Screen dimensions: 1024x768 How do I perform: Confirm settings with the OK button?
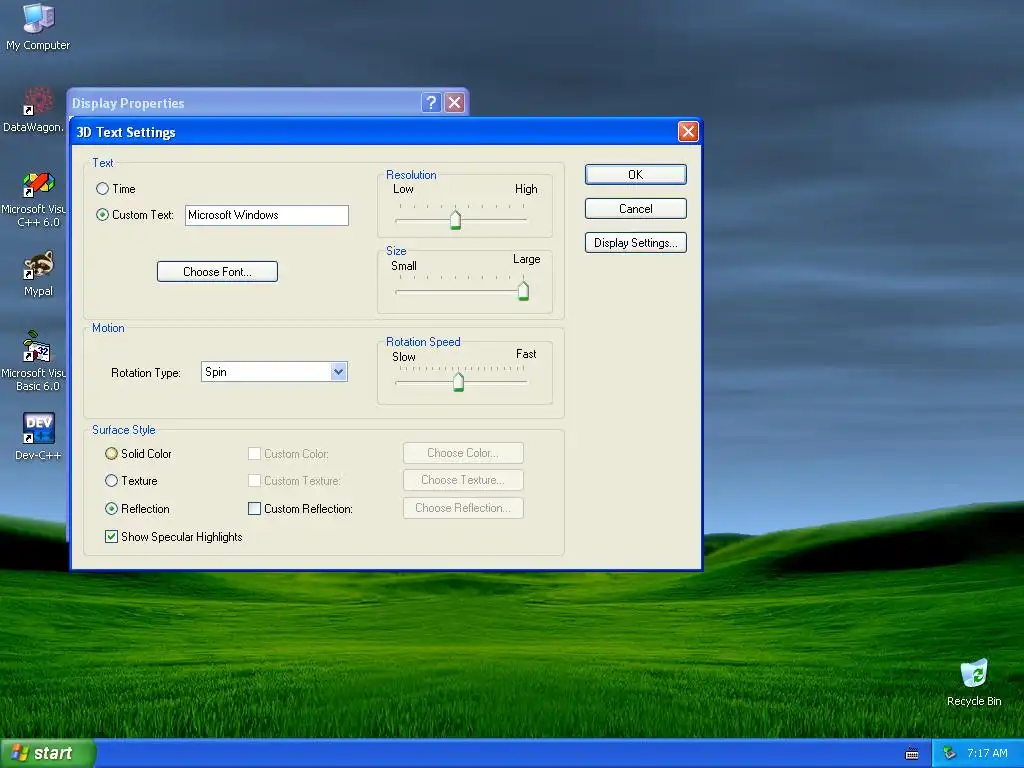[x=635, y=174]
